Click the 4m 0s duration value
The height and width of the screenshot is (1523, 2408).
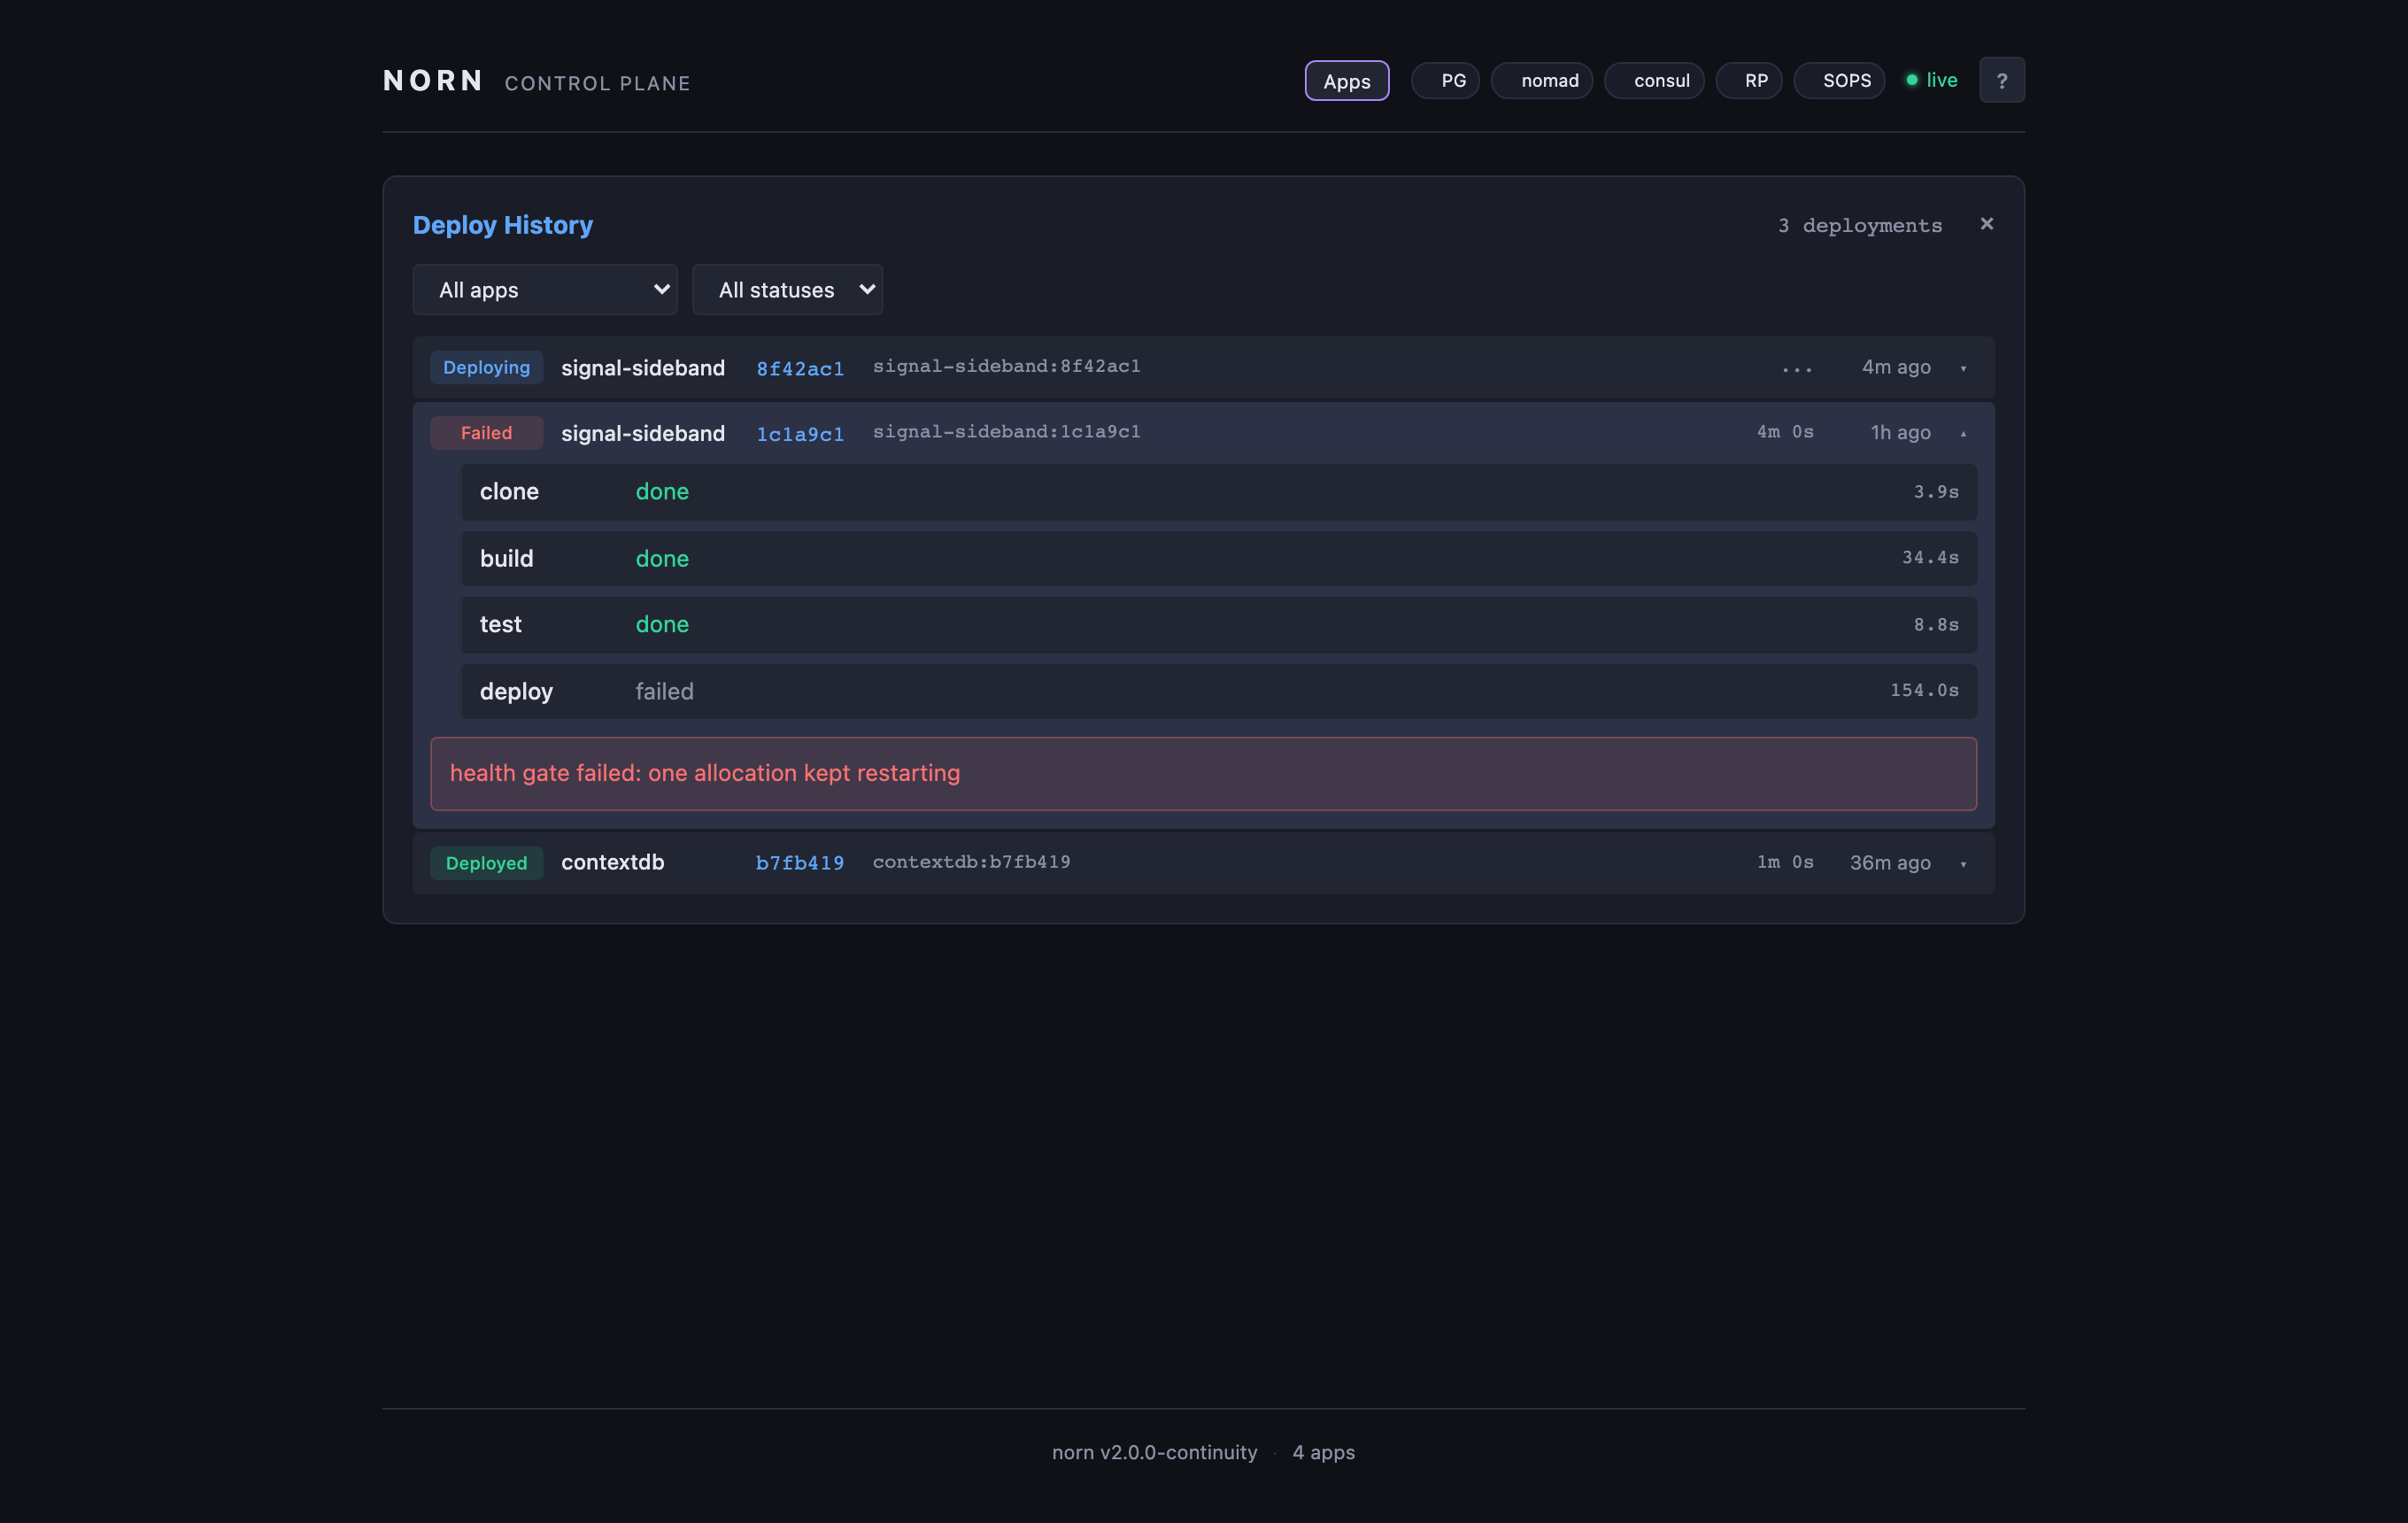tap(1785, 432)
